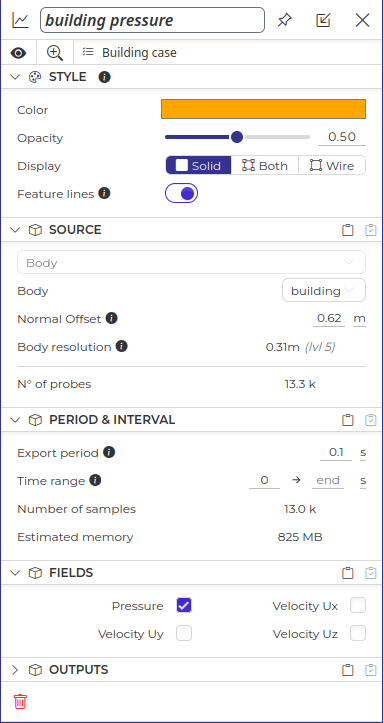Viewport: 384px width, 723px height.
Task: Click the Export period info icon
Action: (x=109, y=452)
